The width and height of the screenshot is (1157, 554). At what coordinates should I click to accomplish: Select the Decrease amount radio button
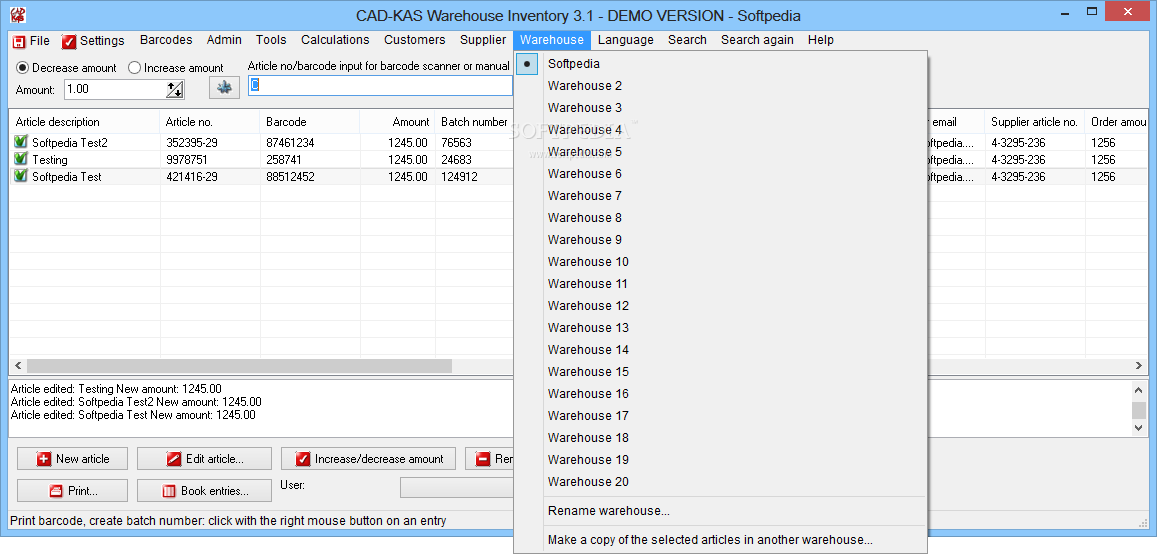[22, 67]
